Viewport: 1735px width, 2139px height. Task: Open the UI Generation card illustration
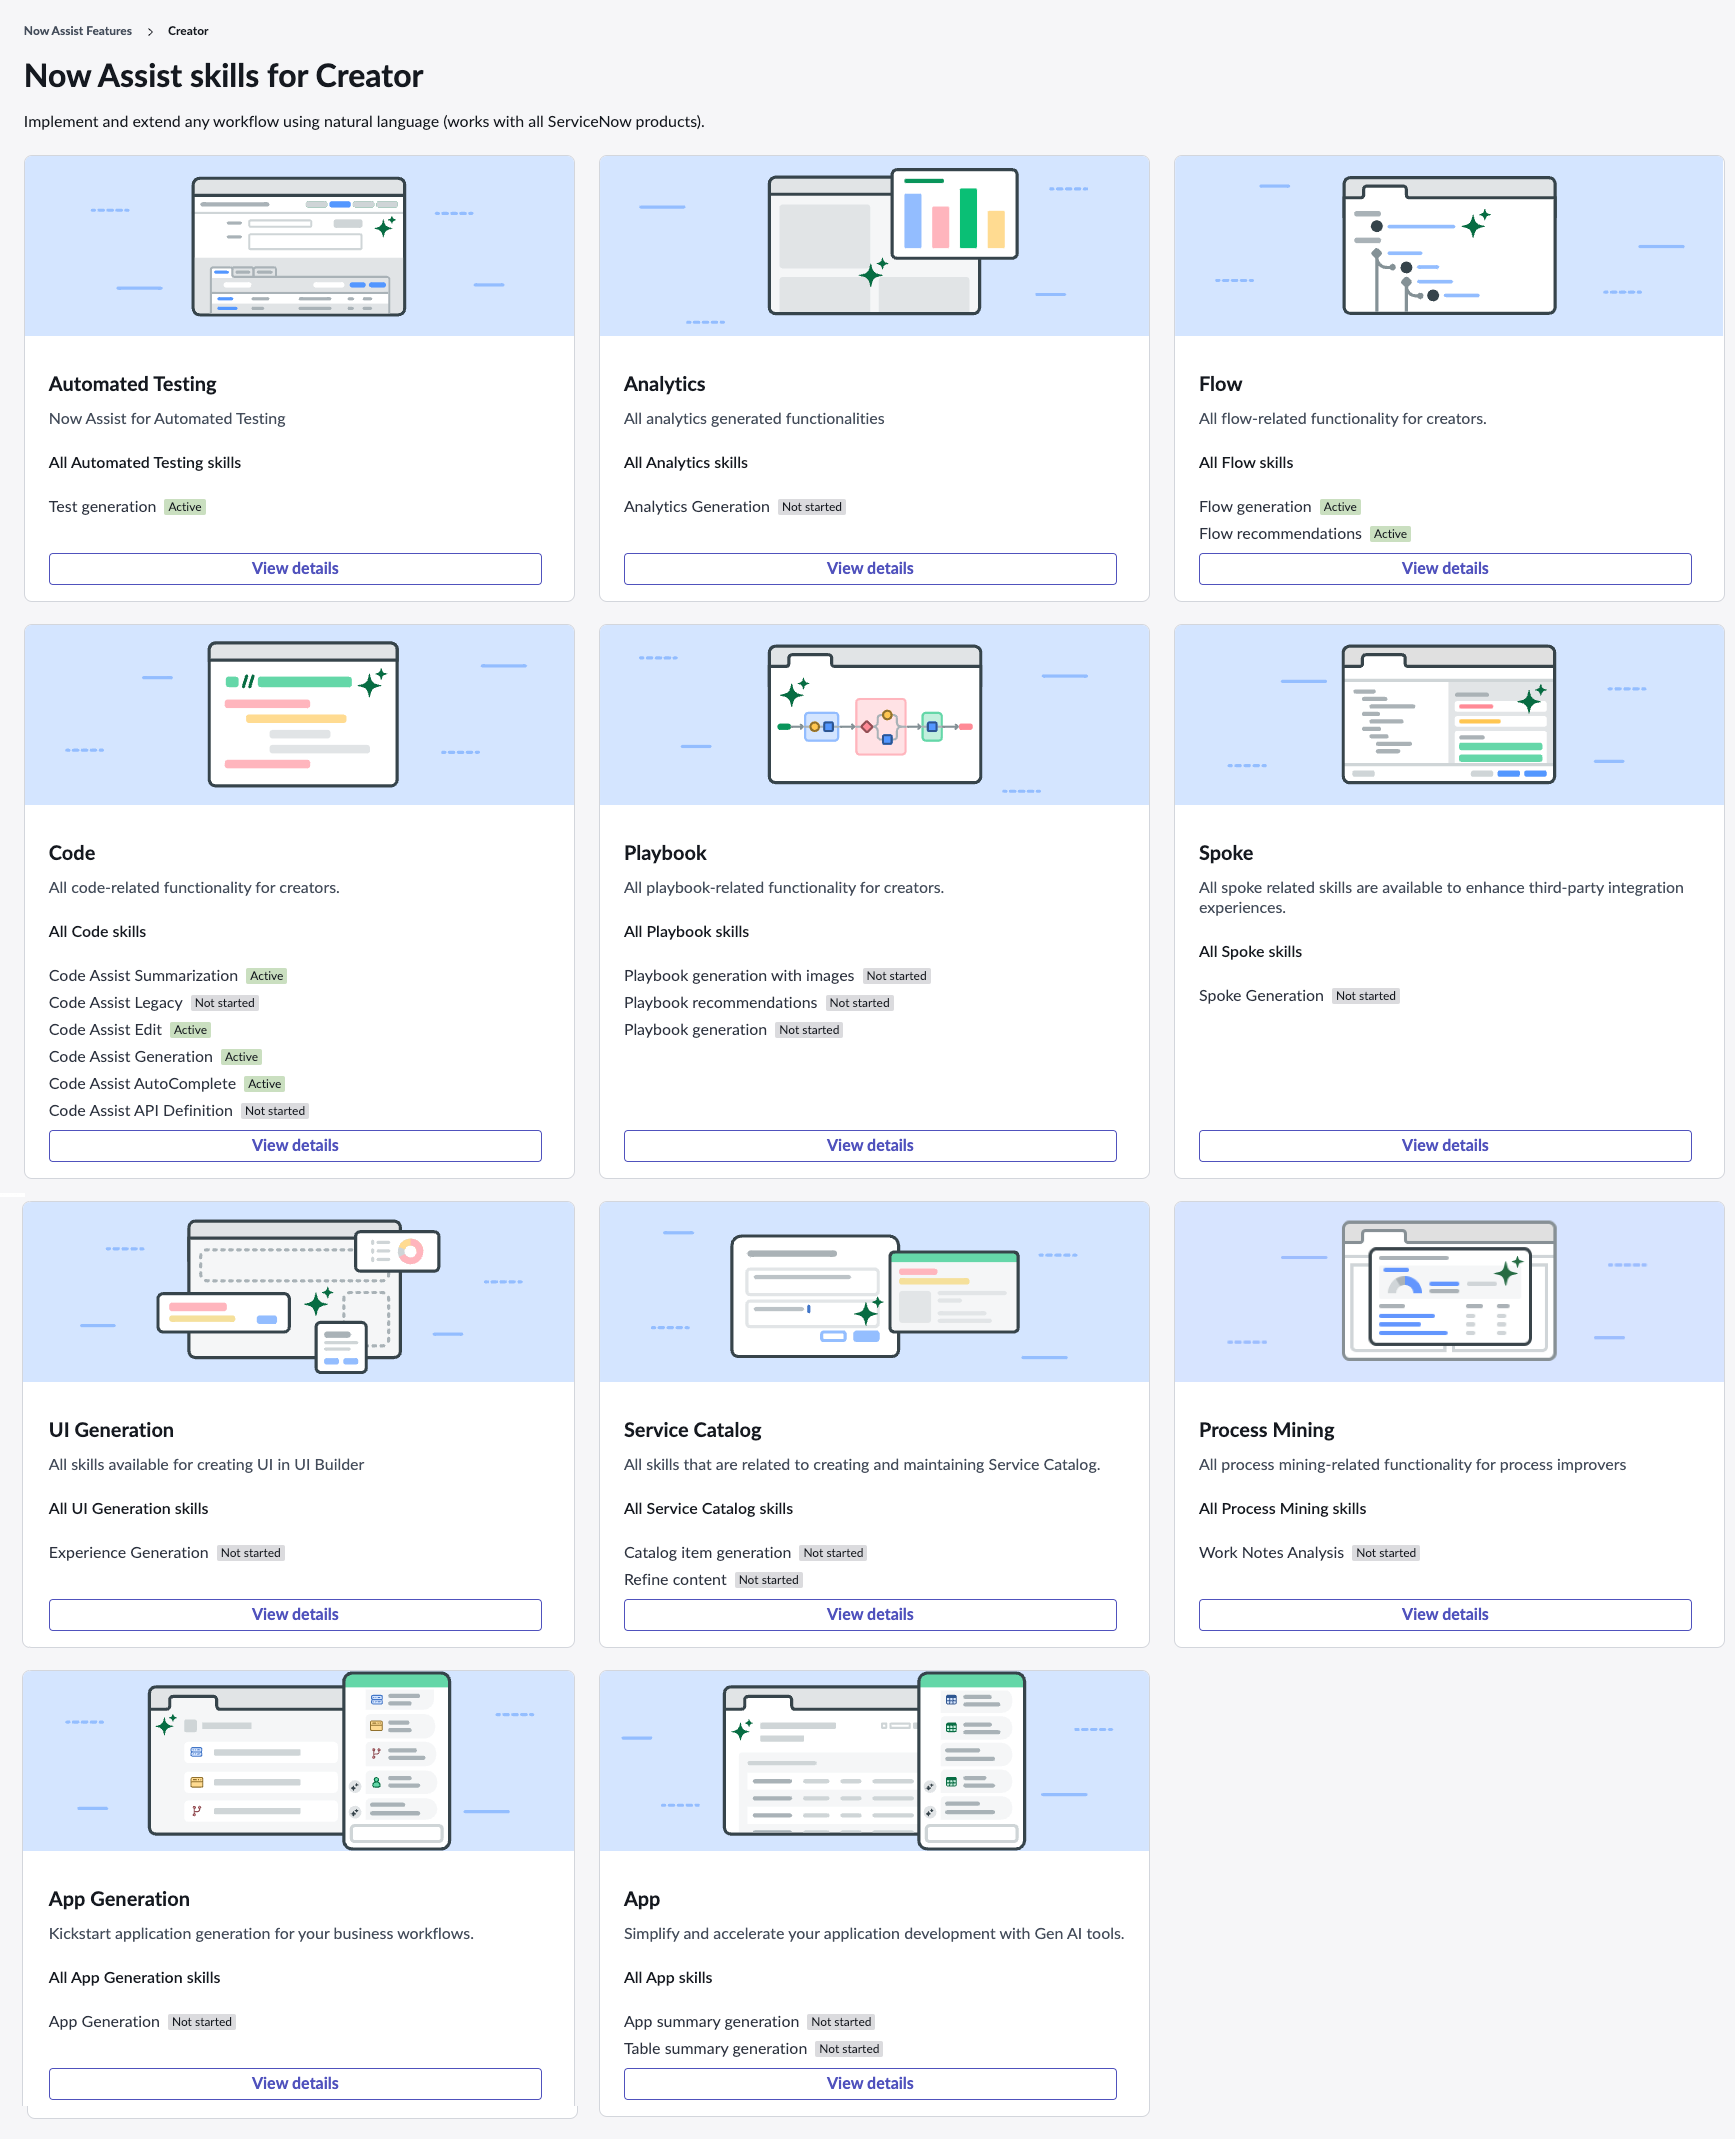tap(299, 1292)
